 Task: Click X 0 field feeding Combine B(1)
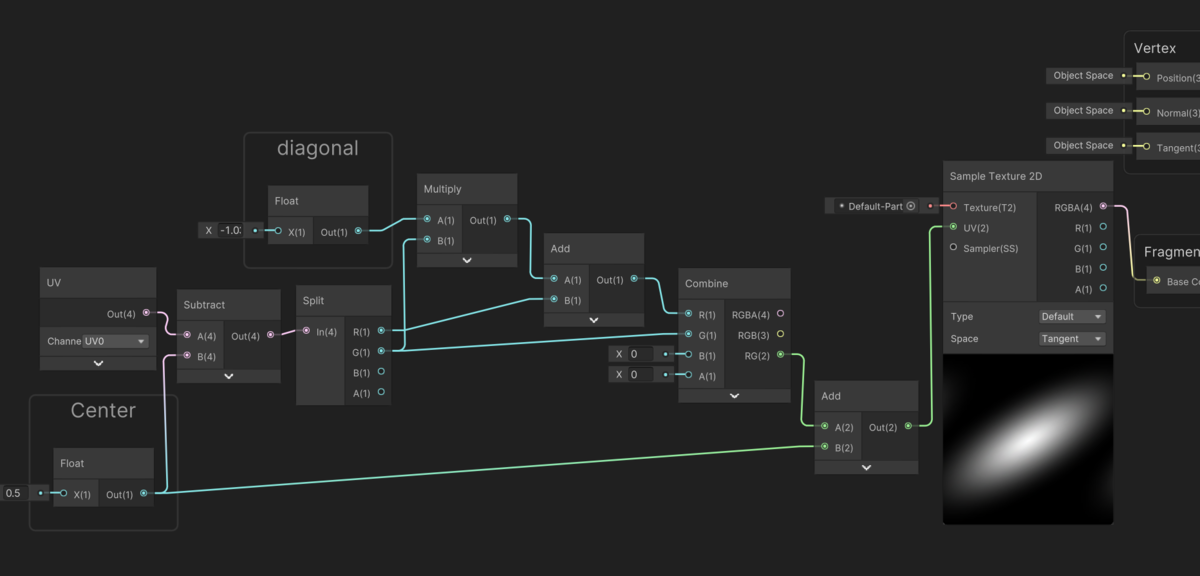640,354
